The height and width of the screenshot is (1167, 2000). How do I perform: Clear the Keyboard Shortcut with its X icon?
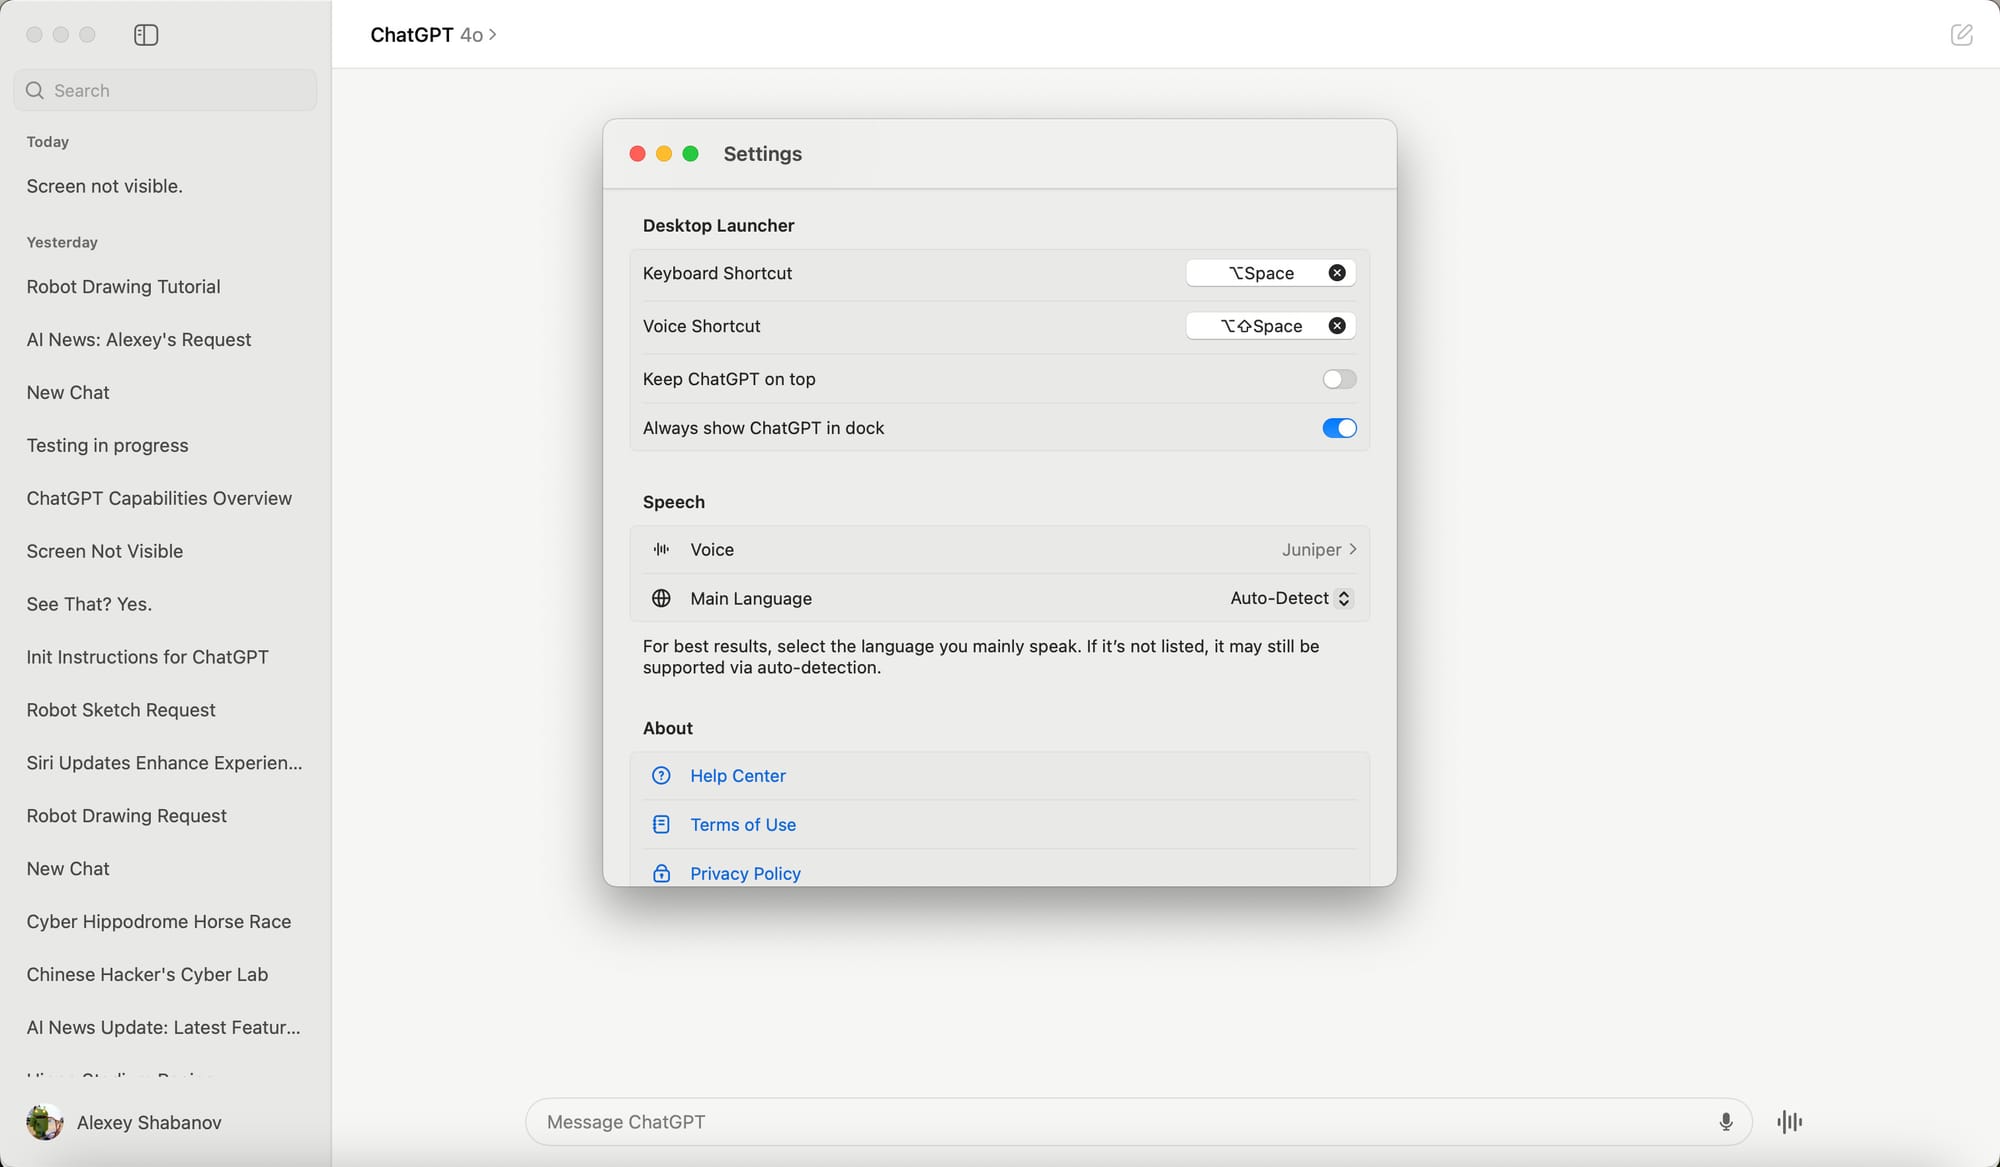point(1337,272)
